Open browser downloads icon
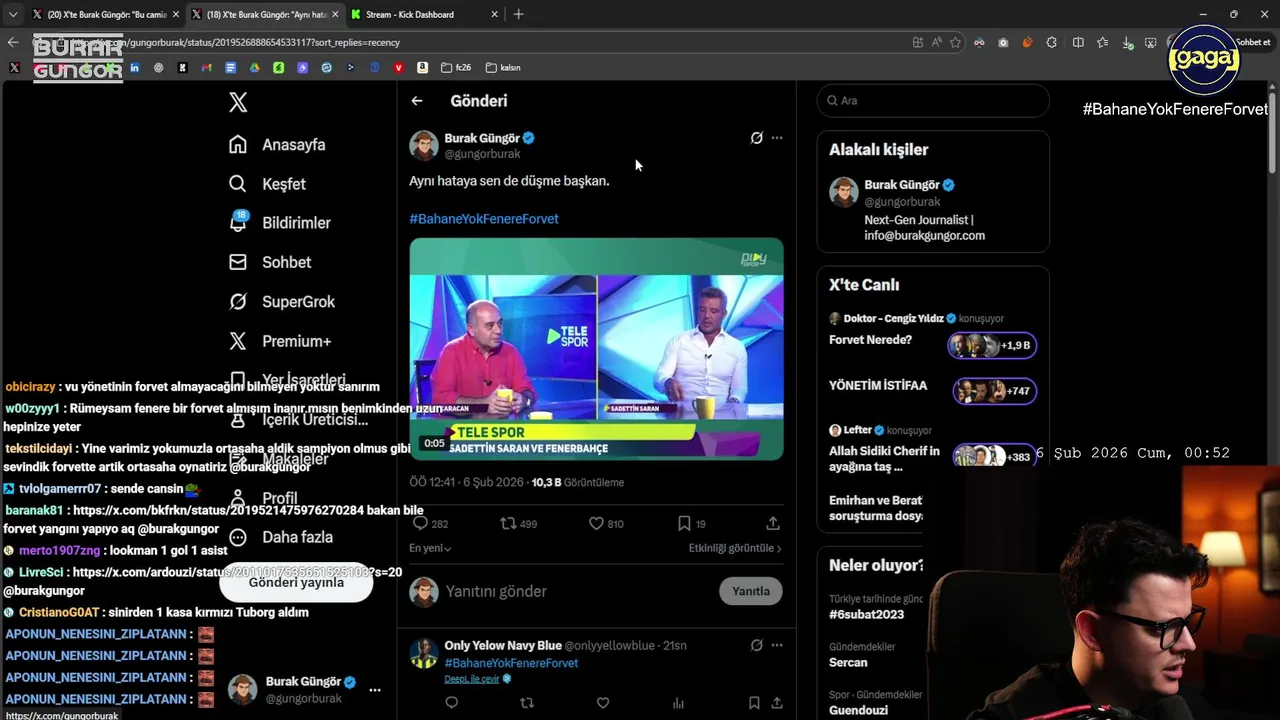 click(x=1128, y=42)
